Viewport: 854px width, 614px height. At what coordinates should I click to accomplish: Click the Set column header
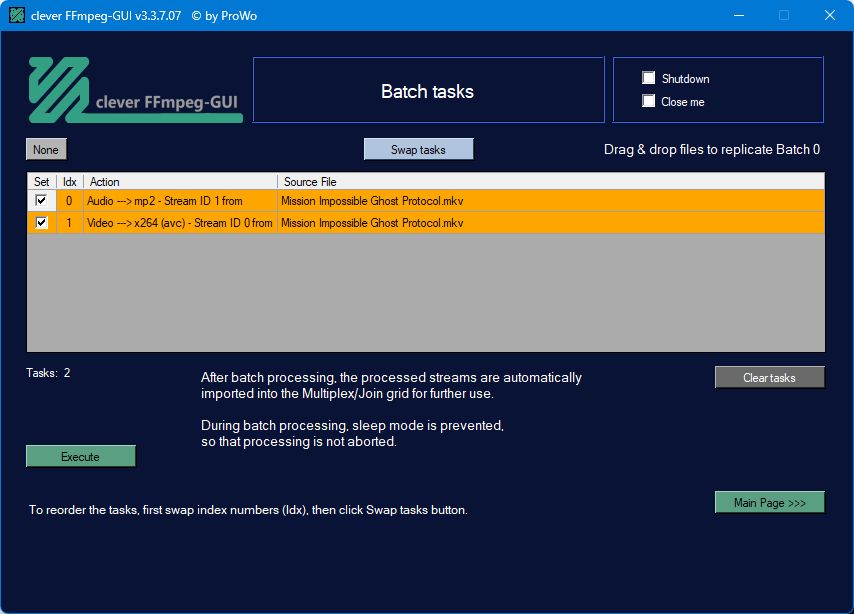(42, 181)
